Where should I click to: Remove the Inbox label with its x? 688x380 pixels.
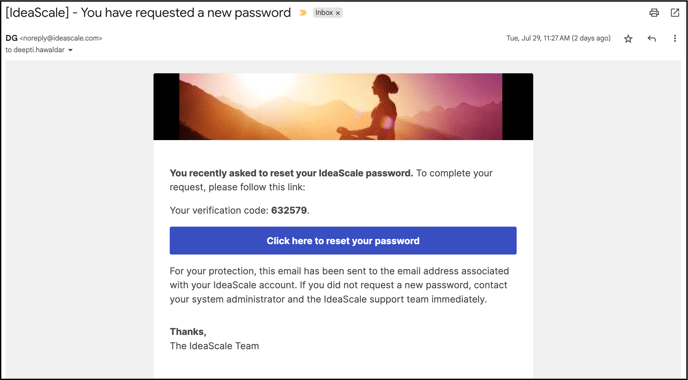click(x=338, y=13)
